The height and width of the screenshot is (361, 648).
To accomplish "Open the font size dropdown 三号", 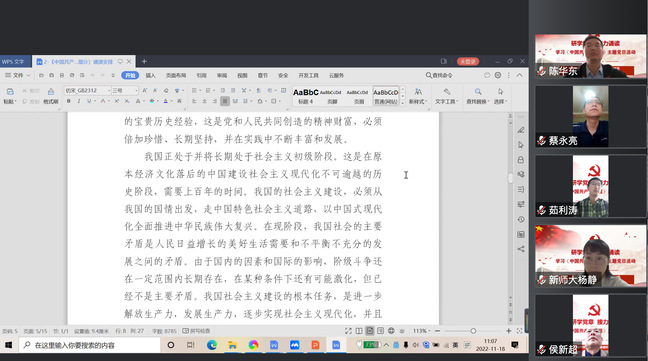I will [x=124, y=90].
